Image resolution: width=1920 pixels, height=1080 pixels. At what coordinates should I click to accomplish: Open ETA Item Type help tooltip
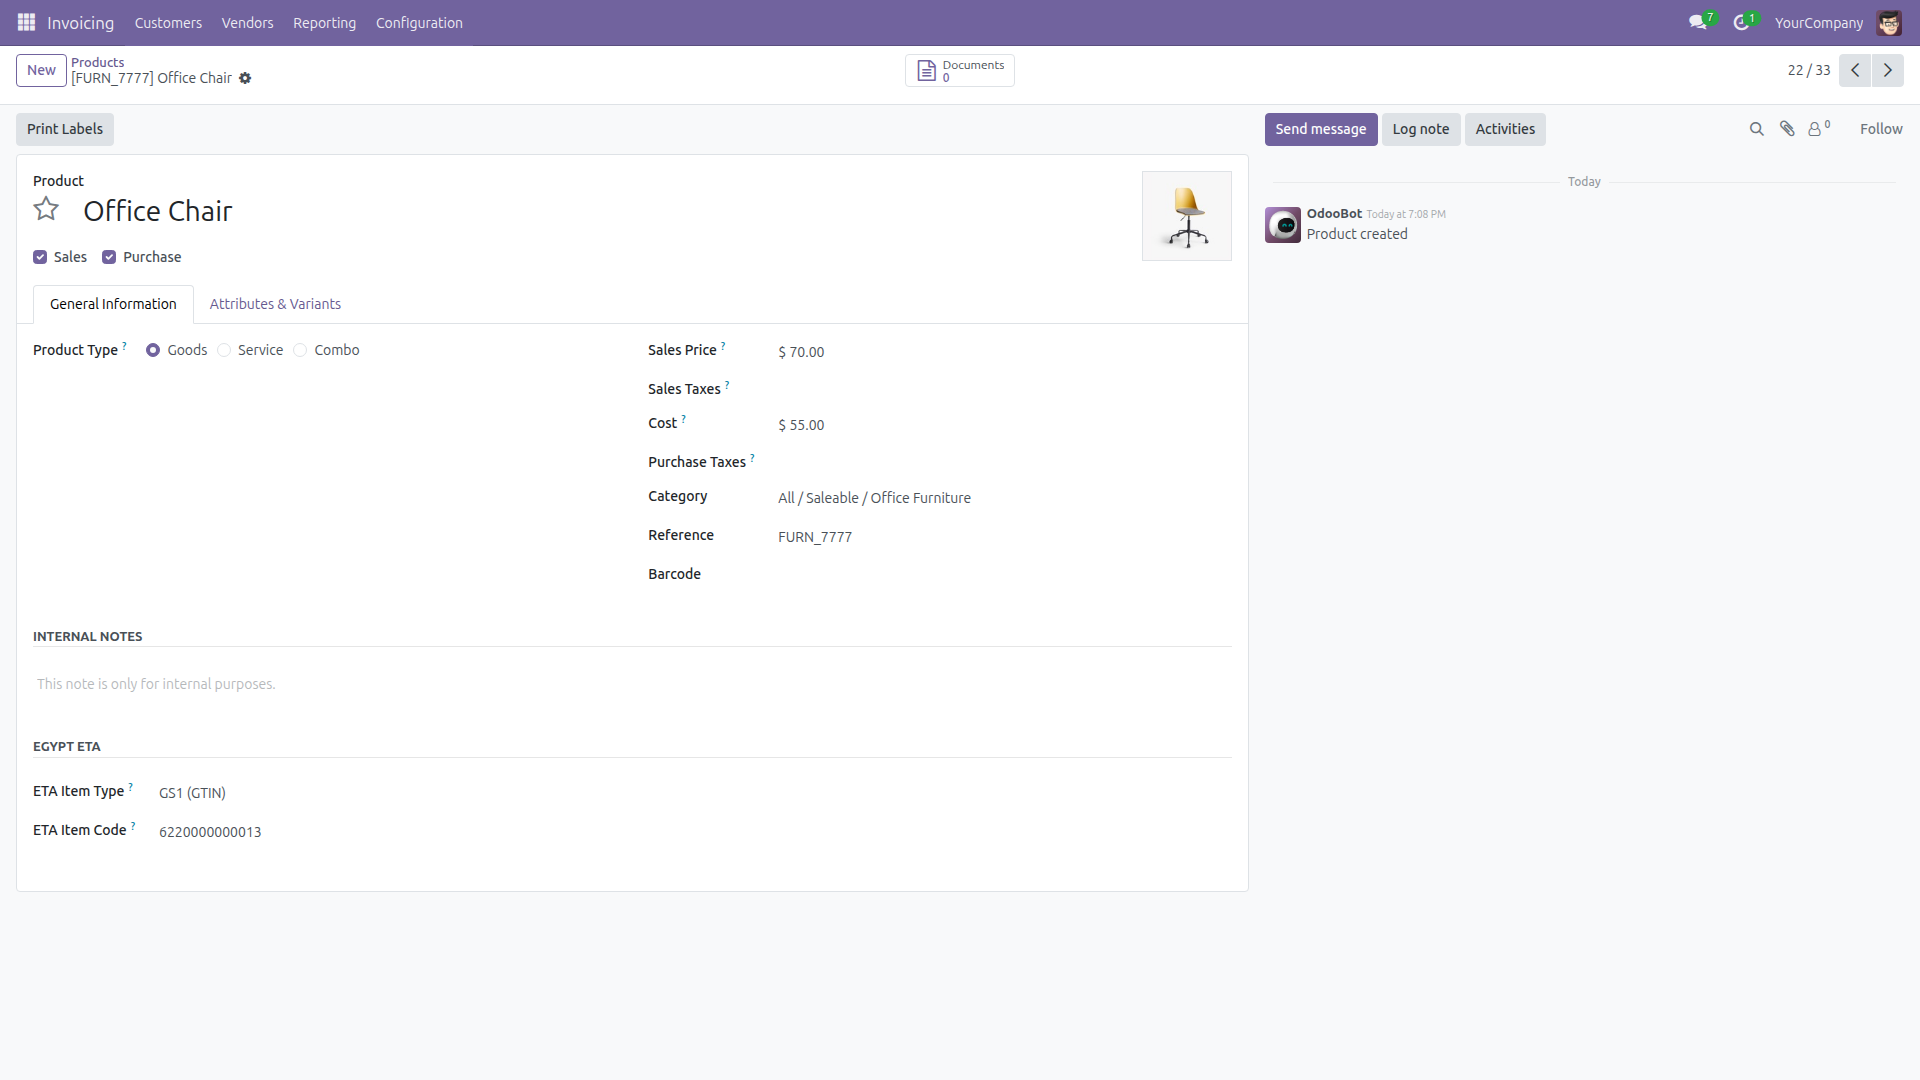click(x=130, y=787)
